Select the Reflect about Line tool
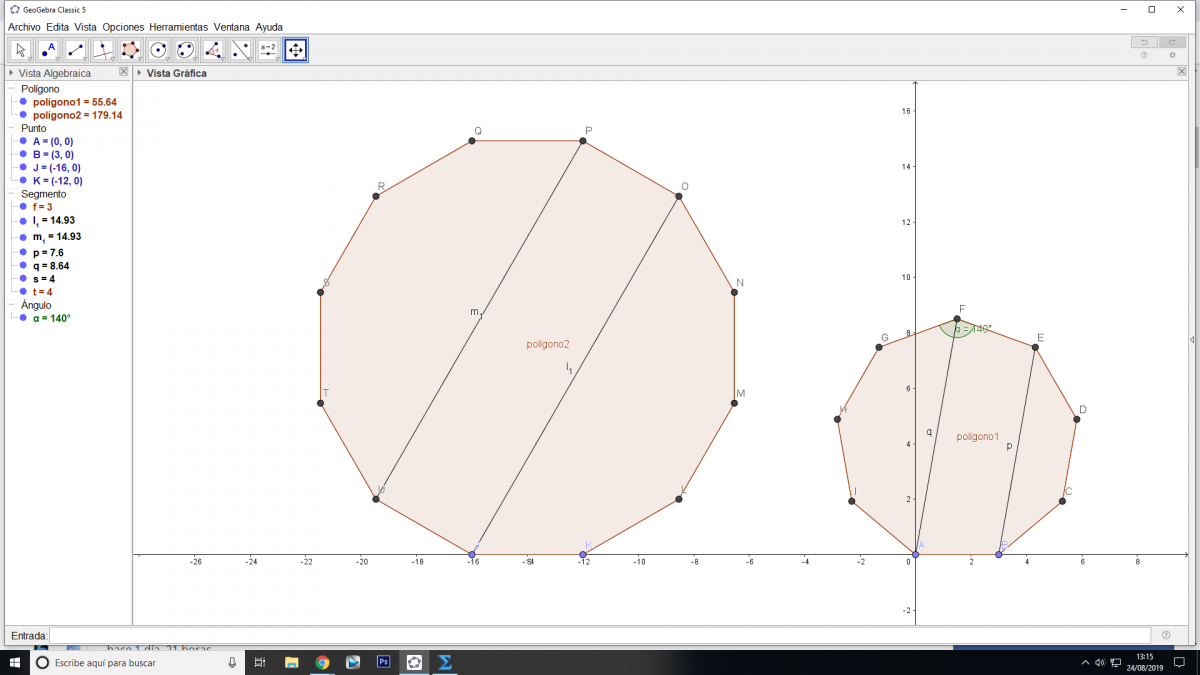This screenshot has width=1200, height=675. 240,49
